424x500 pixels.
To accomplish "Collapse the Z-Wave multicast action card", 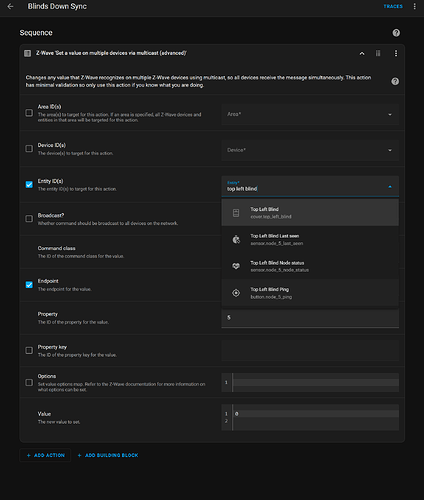I will [x=362, y=53].
